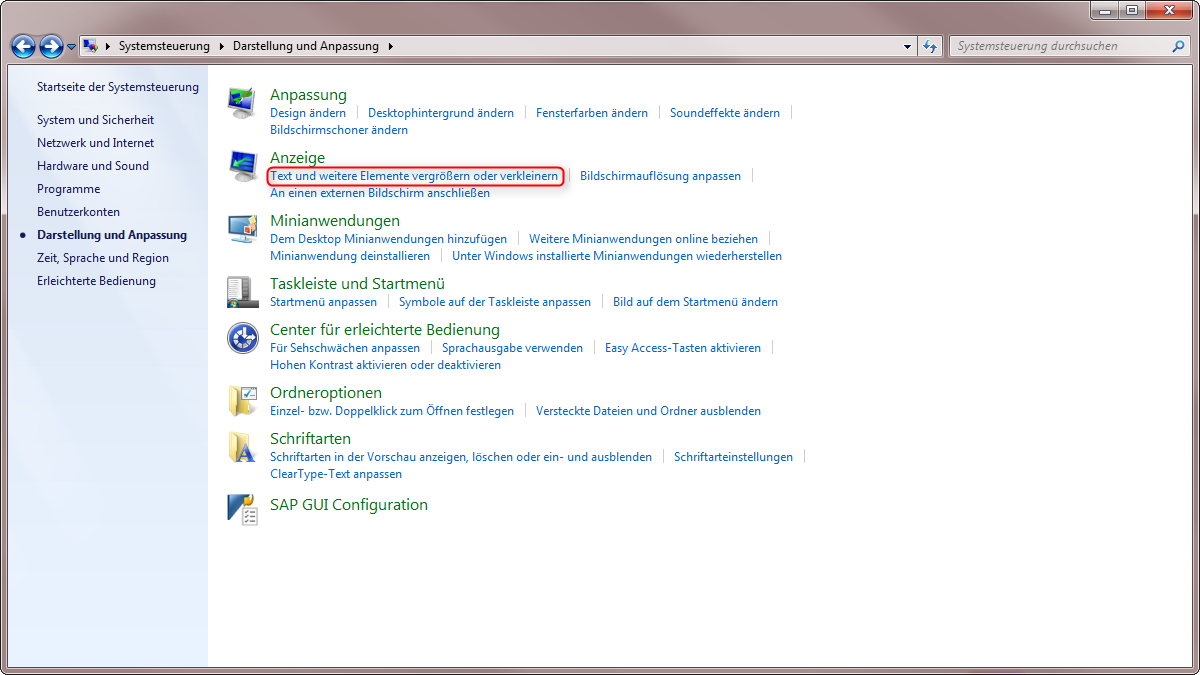This screenshot has height=675, width=1200.
Task: Open Center für erleichterte Bedienung icon
Action: (242, 338)
